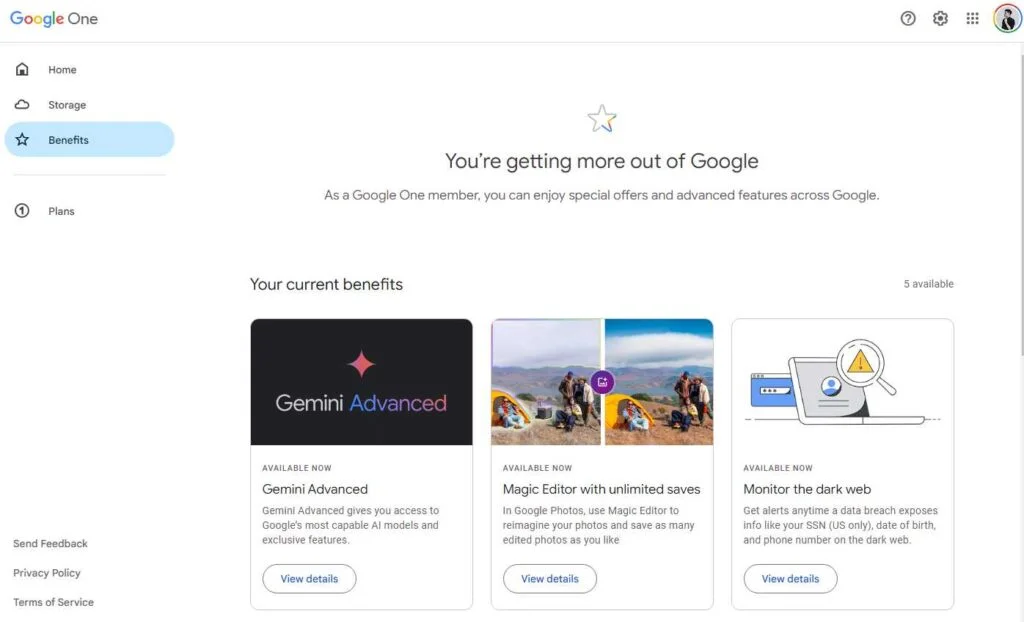Click the Benefits star icon in sidebar
Image resolution: width=1024 pixels, height=622 pixels.
22,139
